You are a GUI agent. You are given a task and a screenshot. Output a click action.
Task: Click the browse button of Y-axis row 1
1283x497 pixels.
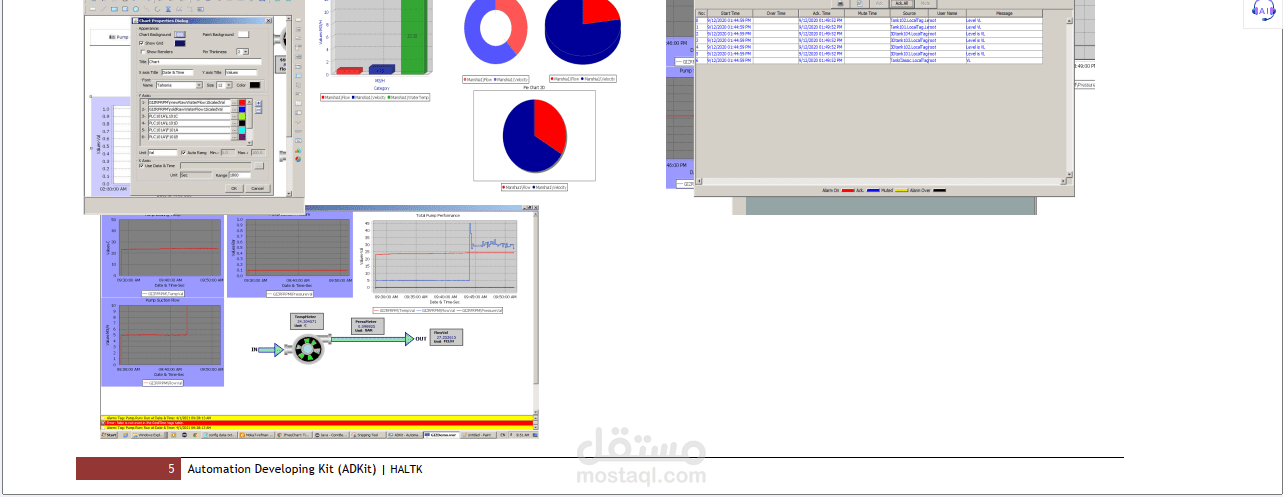[234, 102]
